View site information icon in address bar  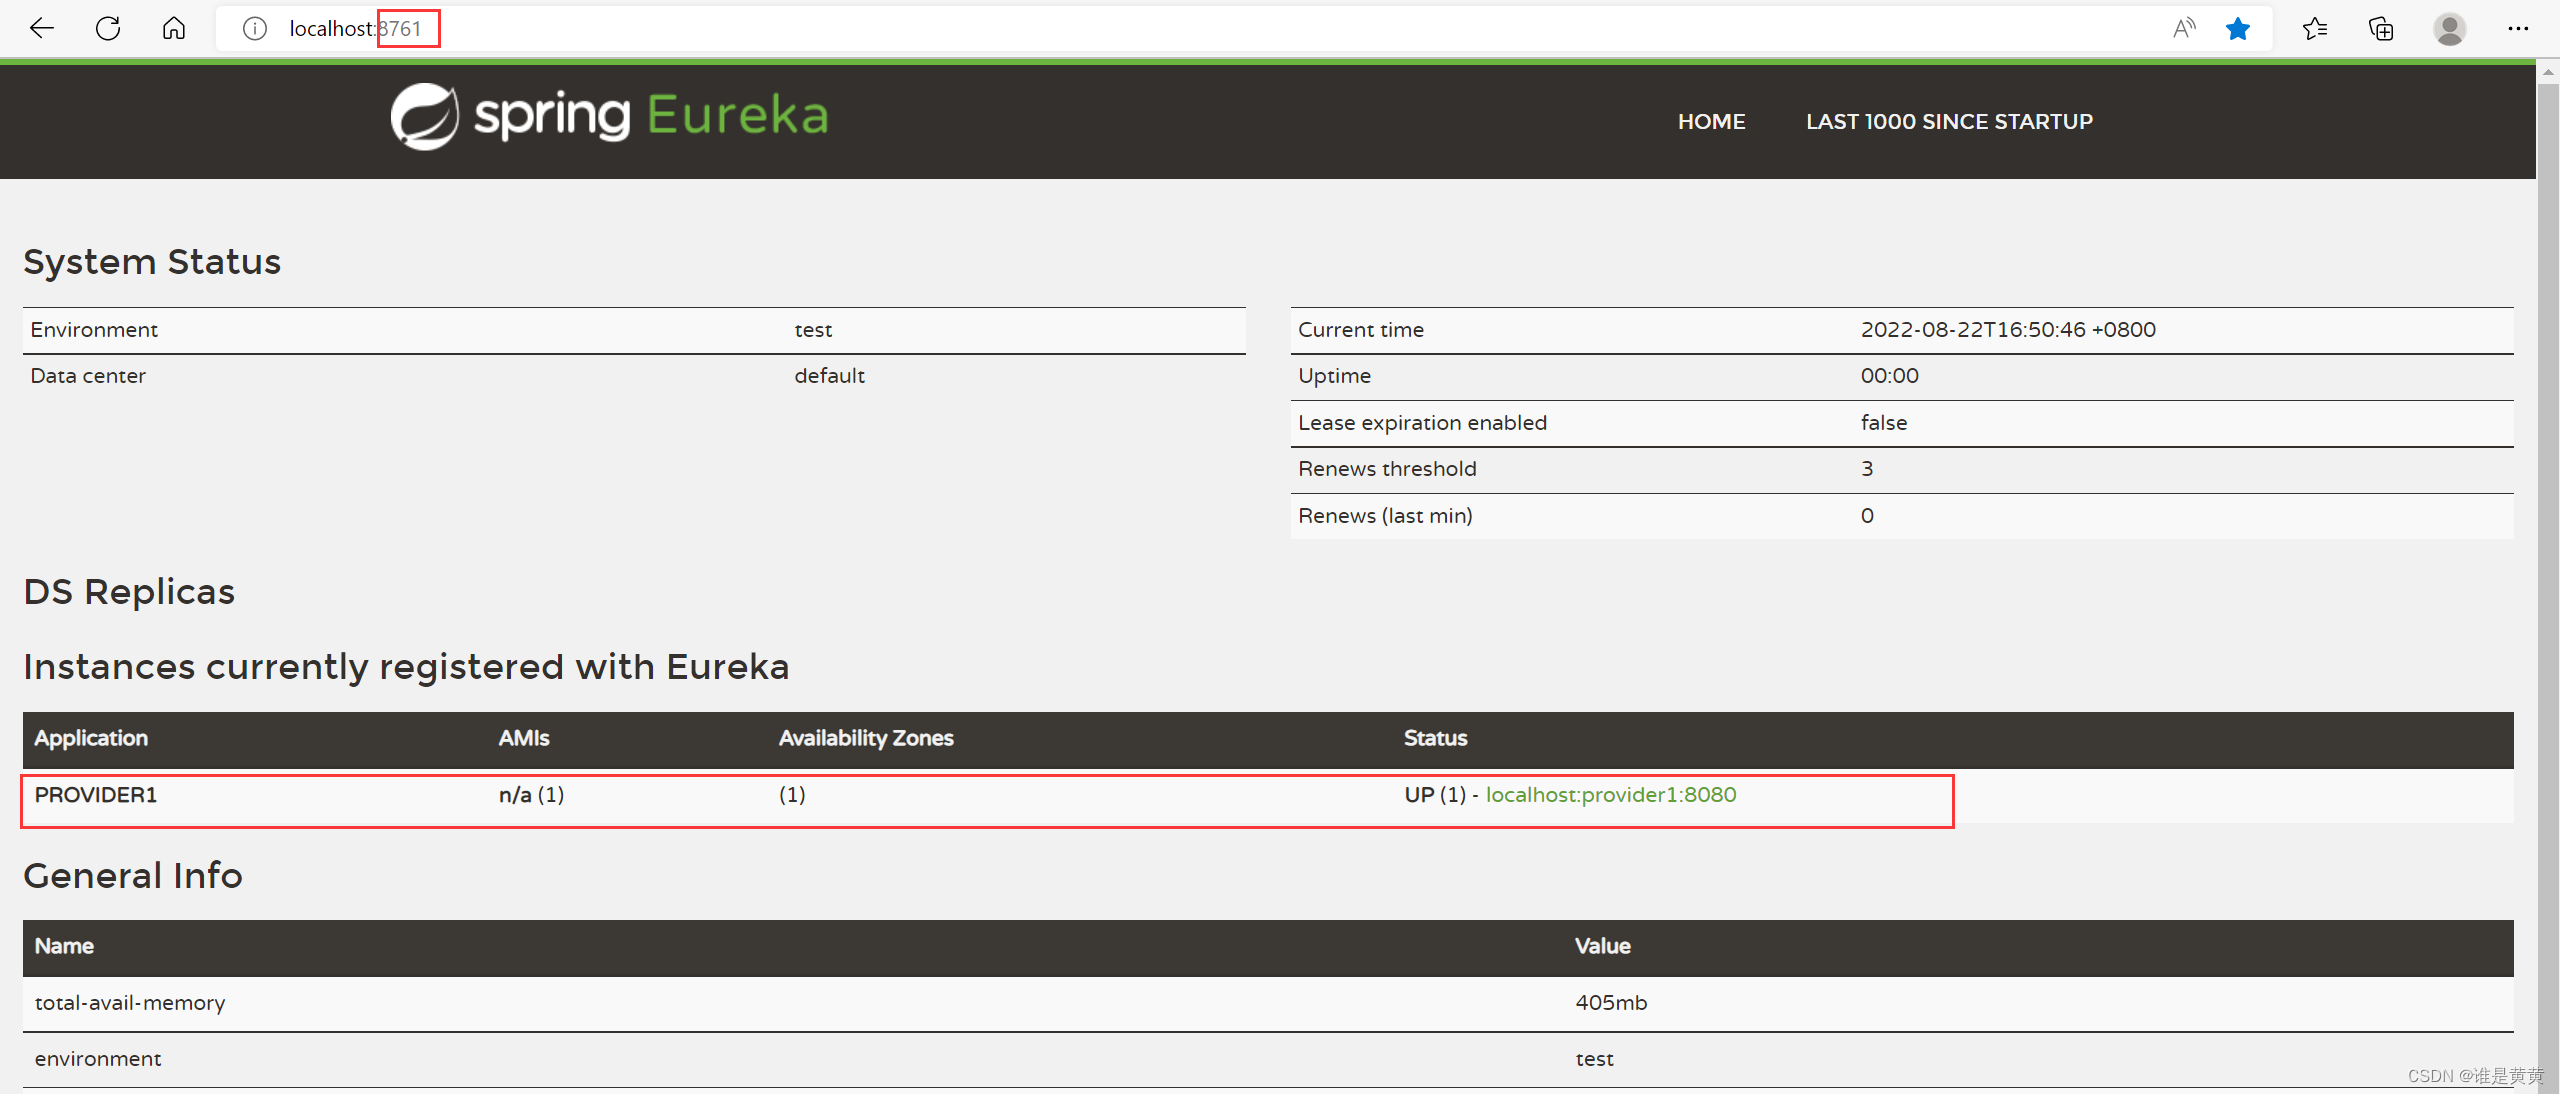pos(255,29)
